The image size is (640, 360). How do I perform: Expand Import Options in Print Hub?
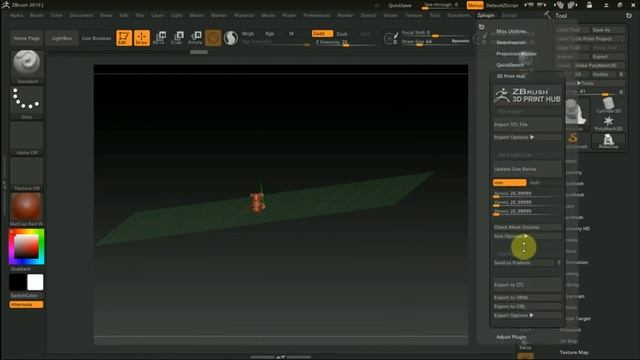527,137
